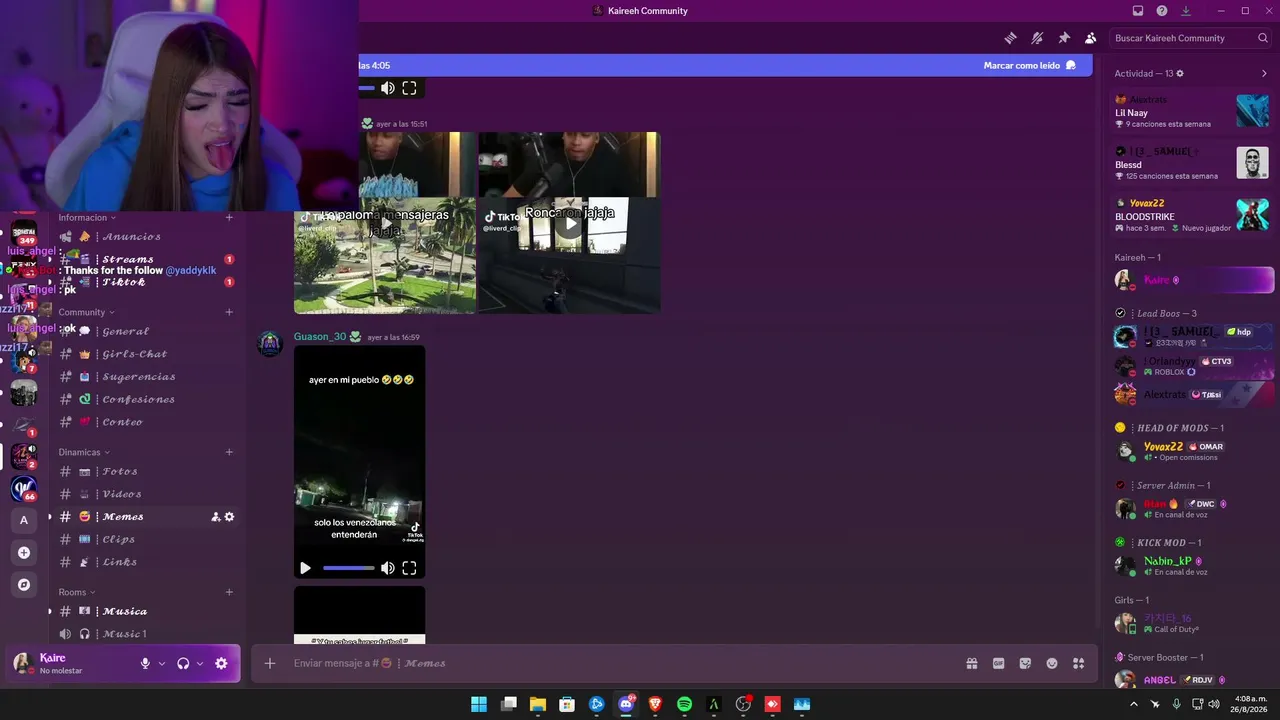Open pinned messages pin icon
The height and width of the screenshot is (720, 1280).
[1064, 38]
